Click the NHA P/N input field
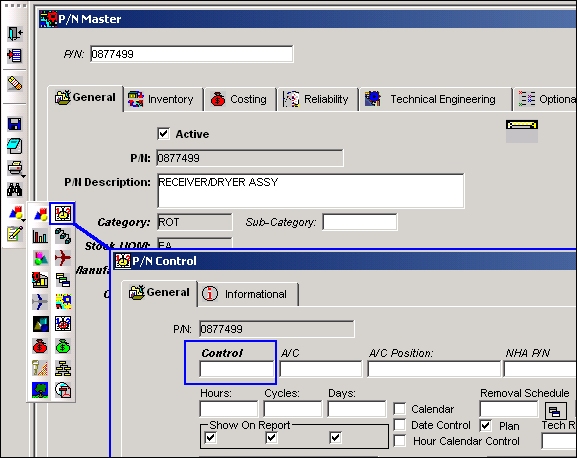The image size is (577, 458). point(540,369)
